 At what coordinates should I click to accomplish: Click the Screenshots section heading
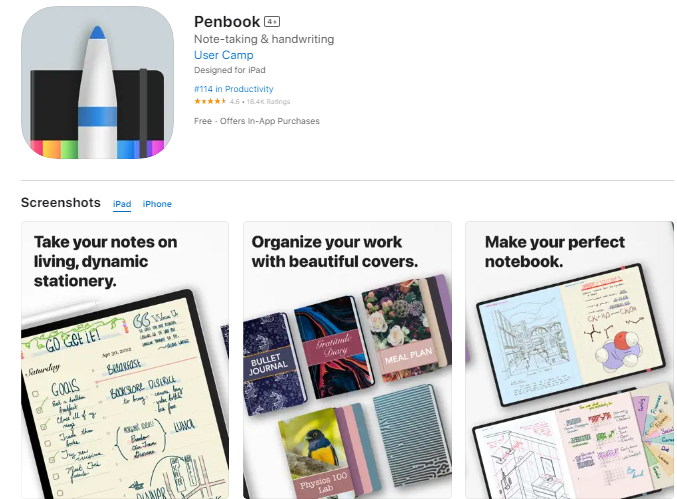(61, 203)
